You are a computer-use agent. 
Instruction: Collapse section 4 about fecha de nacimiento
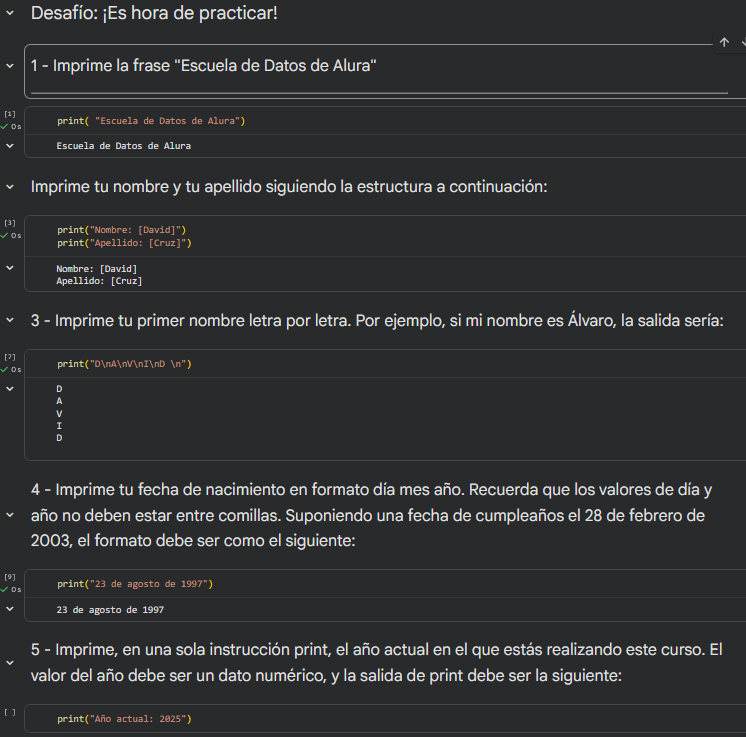coord(10,516)
